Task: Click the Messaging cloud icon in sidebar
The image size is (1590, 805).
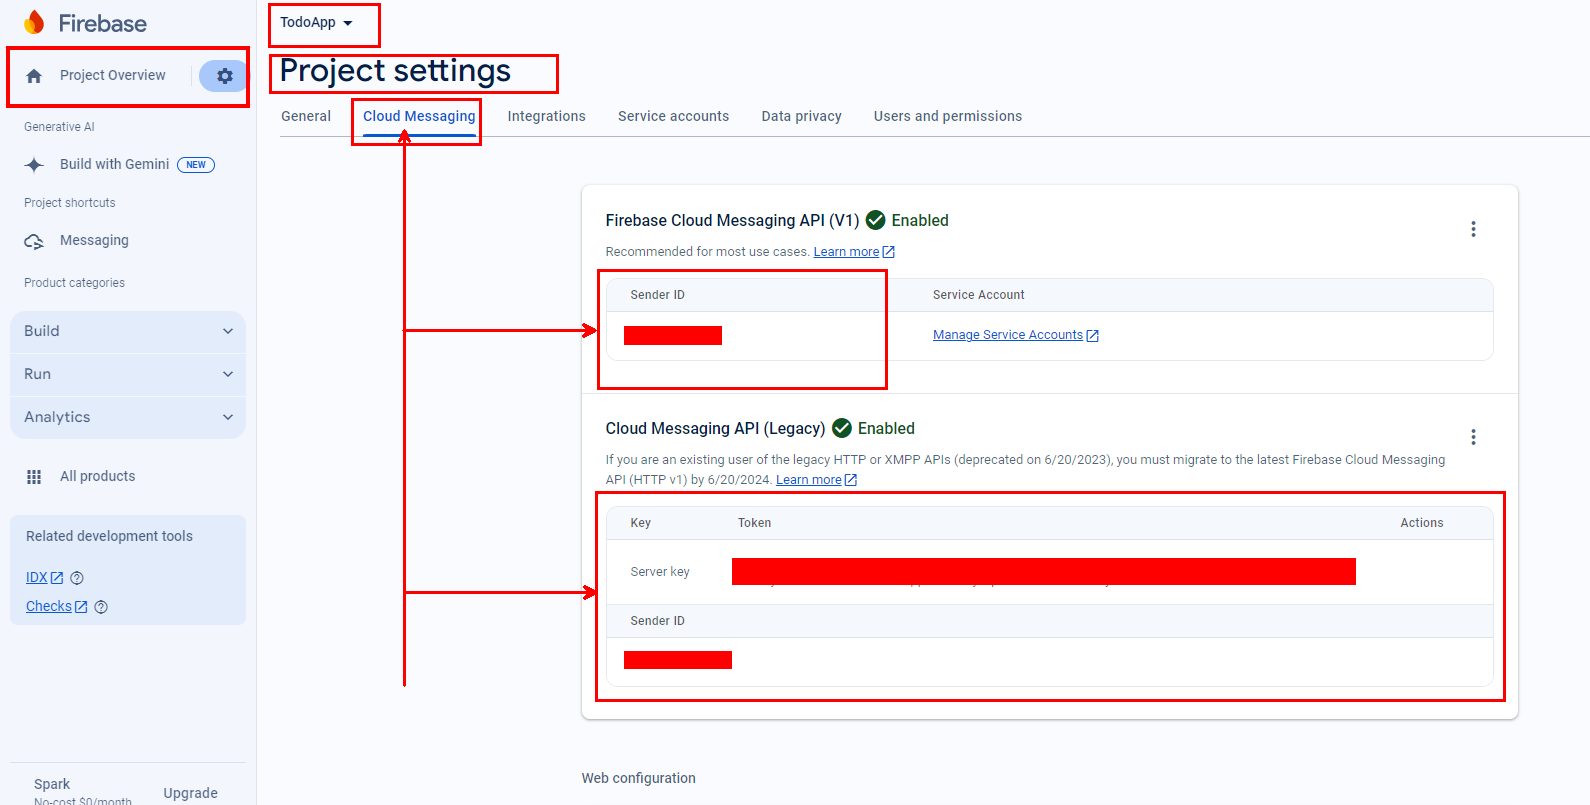Action: 34,241
